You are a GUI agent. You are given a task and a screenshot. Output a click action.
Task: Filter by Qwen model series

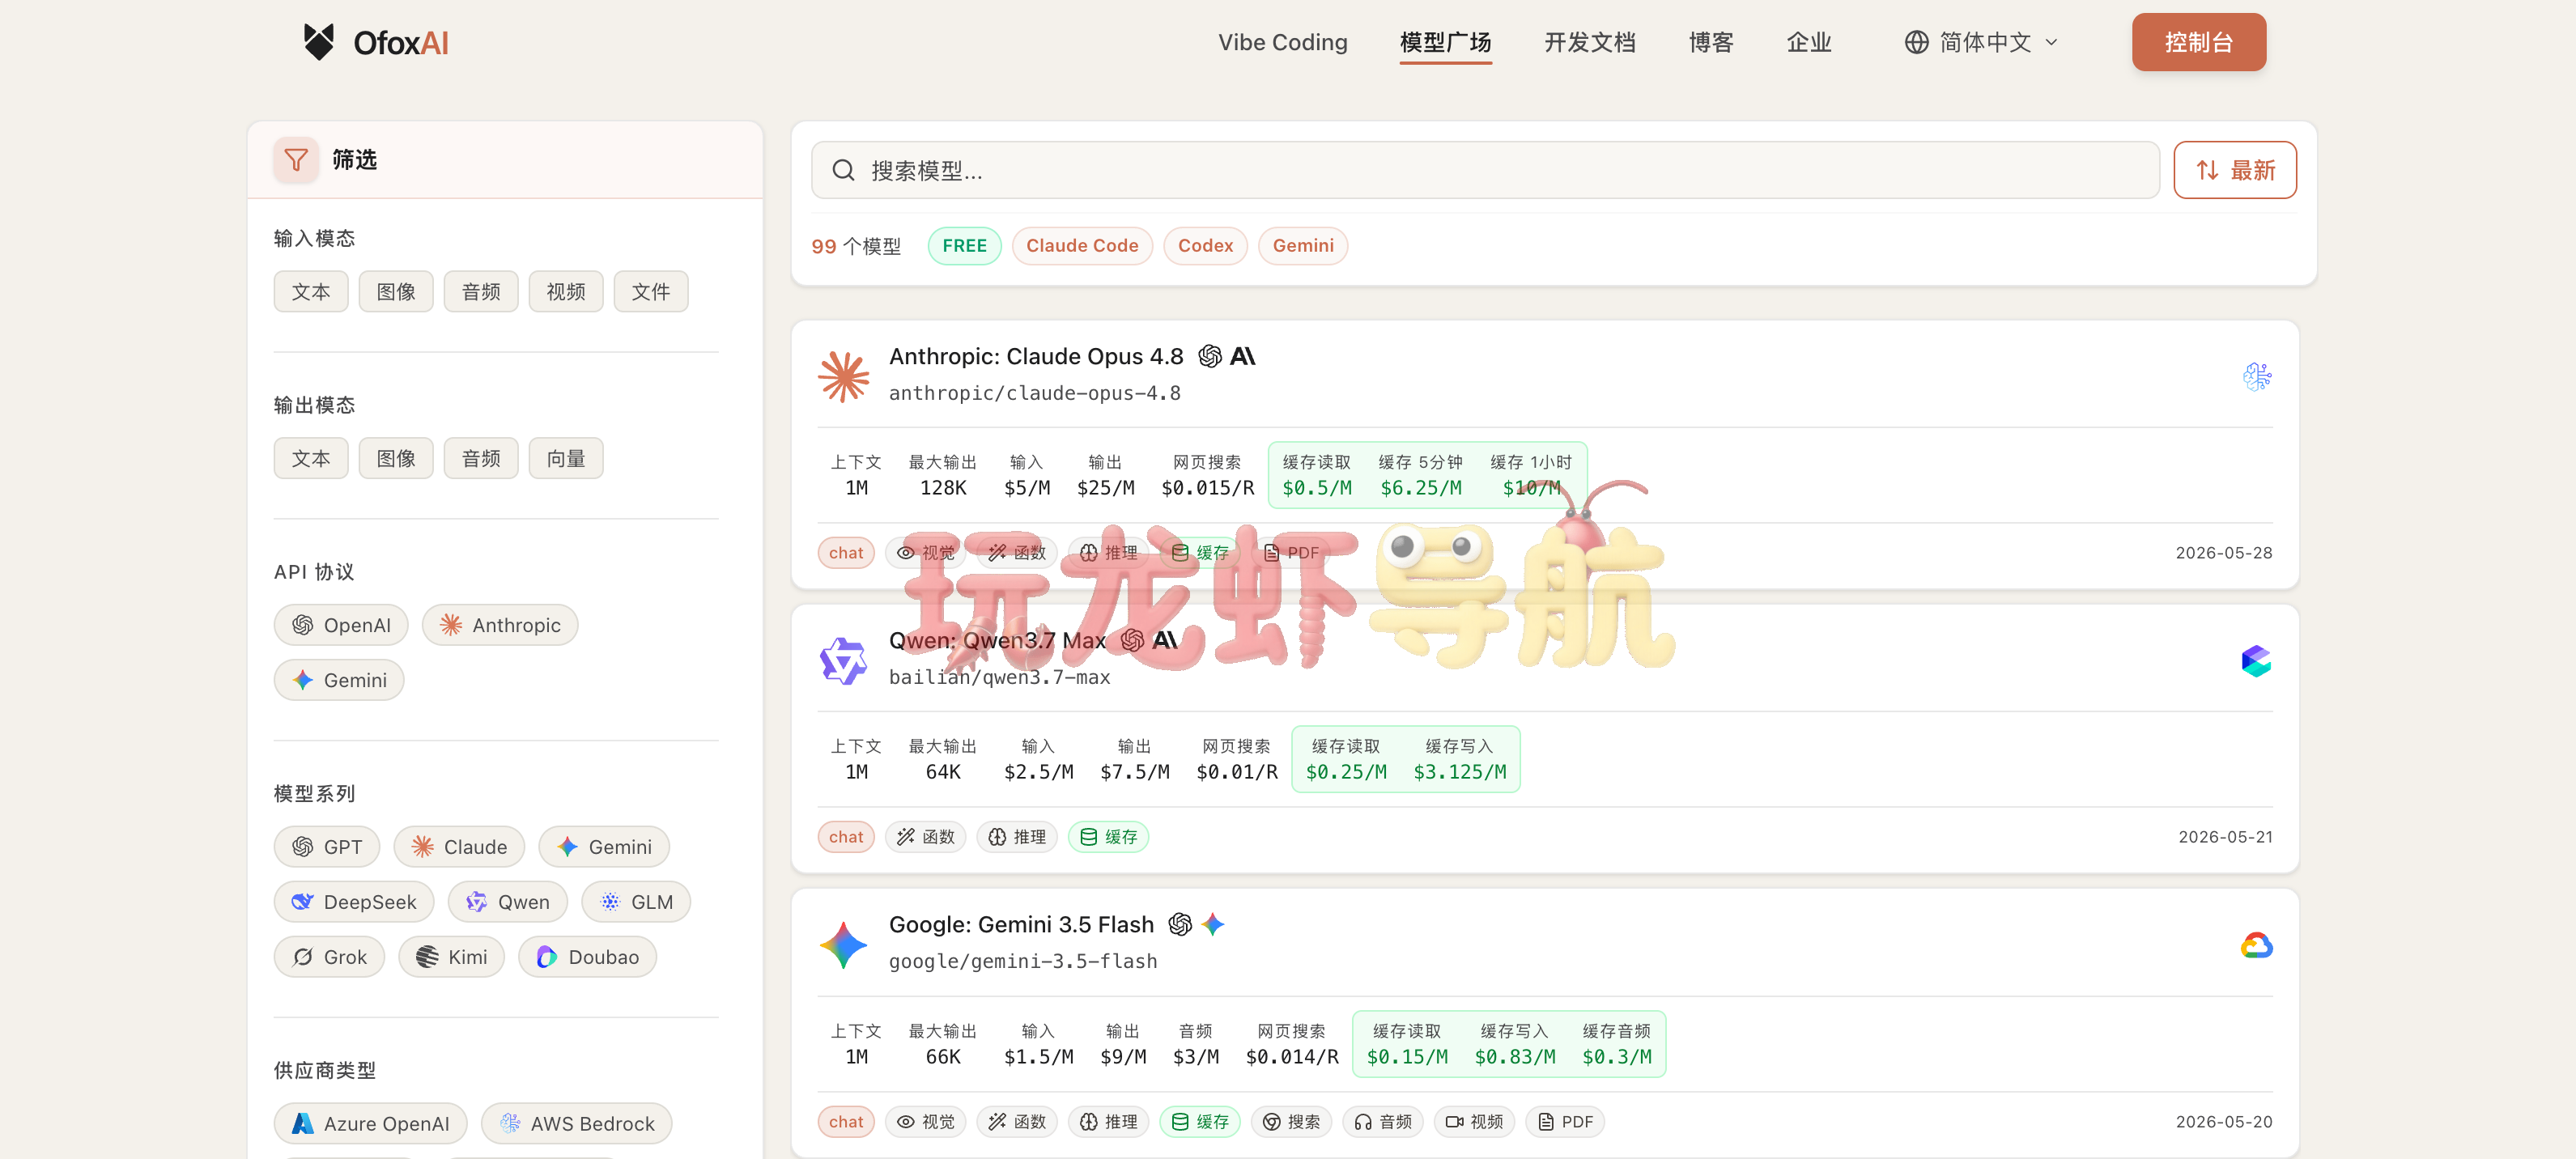coord(507,902)
